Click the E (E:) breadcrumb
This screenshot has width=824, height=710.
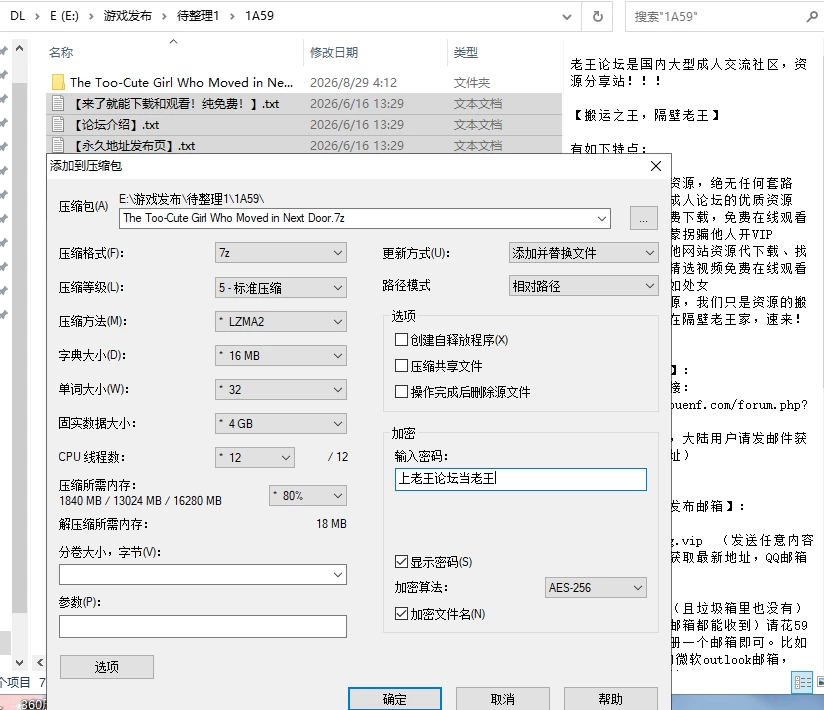tap(64, 16)
